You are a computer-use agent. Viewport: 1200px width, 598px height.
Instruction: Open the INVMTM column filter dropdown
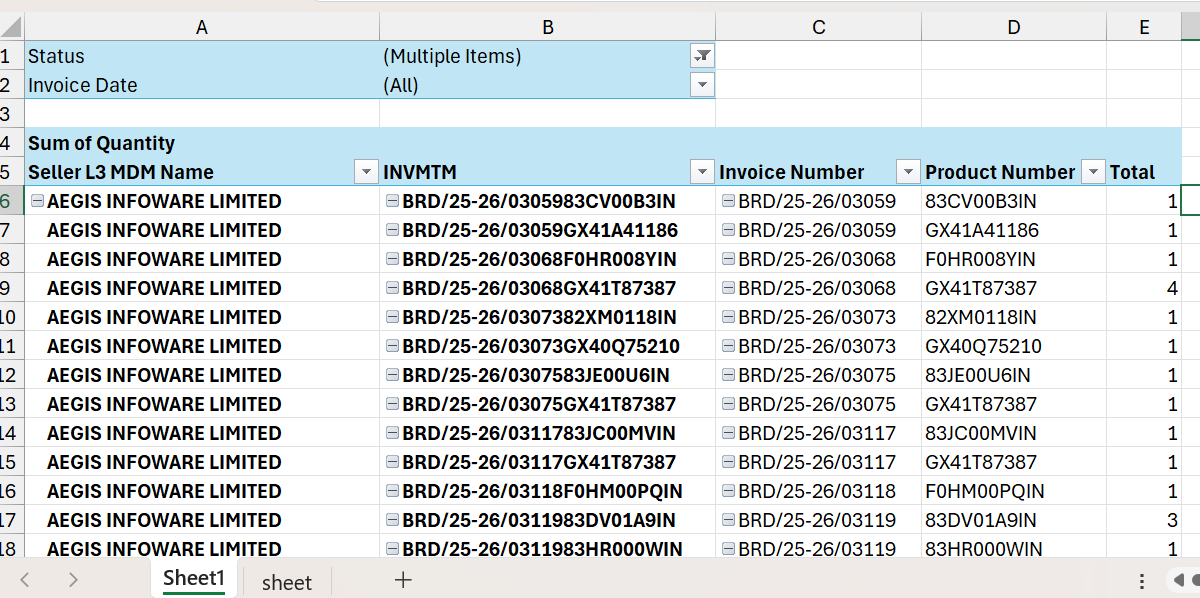click(703, 172)
